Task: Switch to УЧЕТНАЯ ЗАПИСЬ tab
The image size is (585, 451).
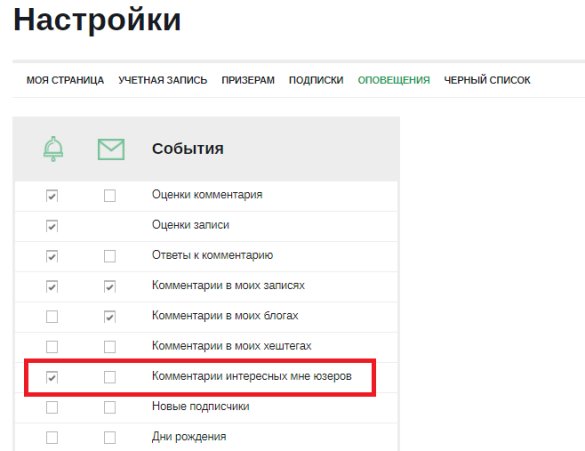Action: (x=163, y=80)
